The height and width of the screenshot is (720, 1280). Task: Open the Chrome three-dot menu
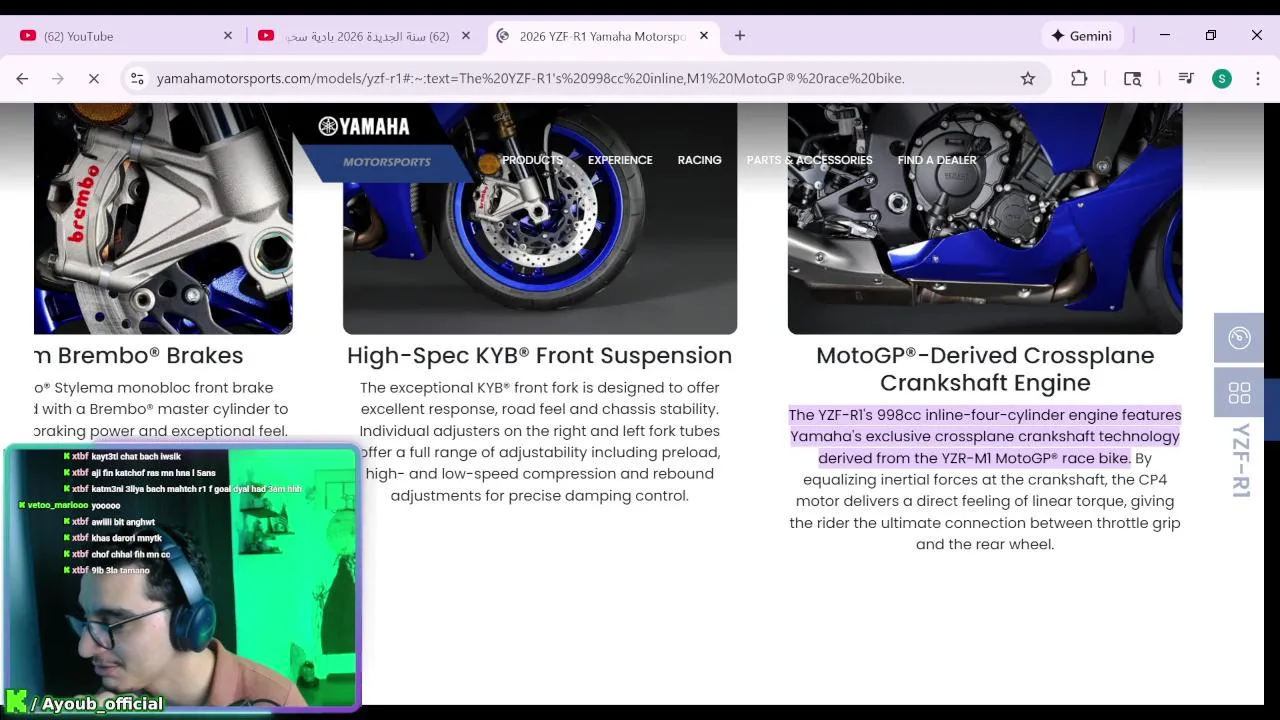tap(1258, 78)
